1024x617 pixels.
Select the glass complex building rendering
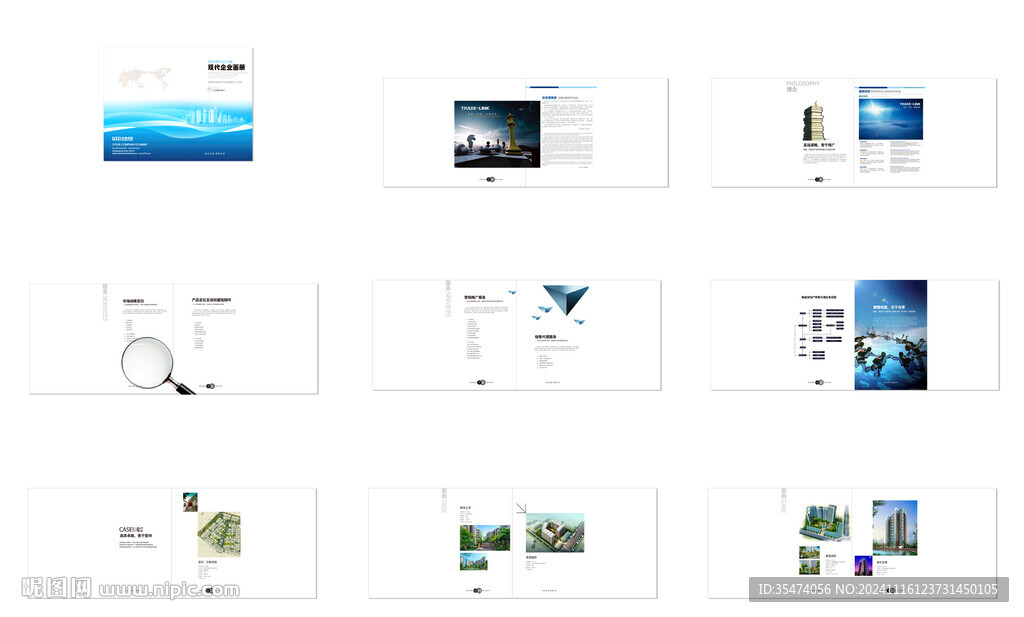824,523
